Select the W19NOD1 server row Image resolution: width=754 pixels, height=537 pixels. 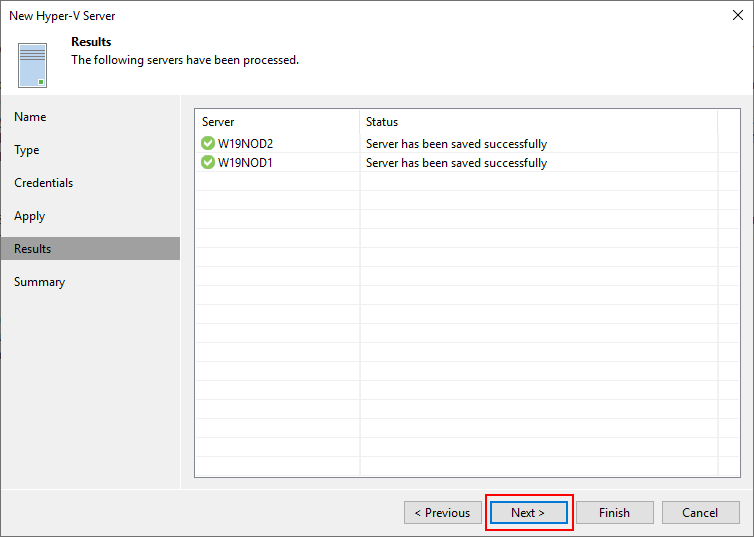click(x=467, y=162)
